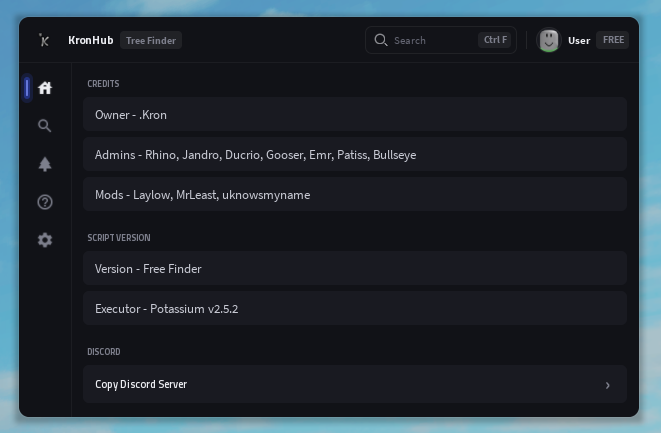Open the settings gear tab
Image resolution: width=661 pixels, height=433 pixels.
coord(45,240)
